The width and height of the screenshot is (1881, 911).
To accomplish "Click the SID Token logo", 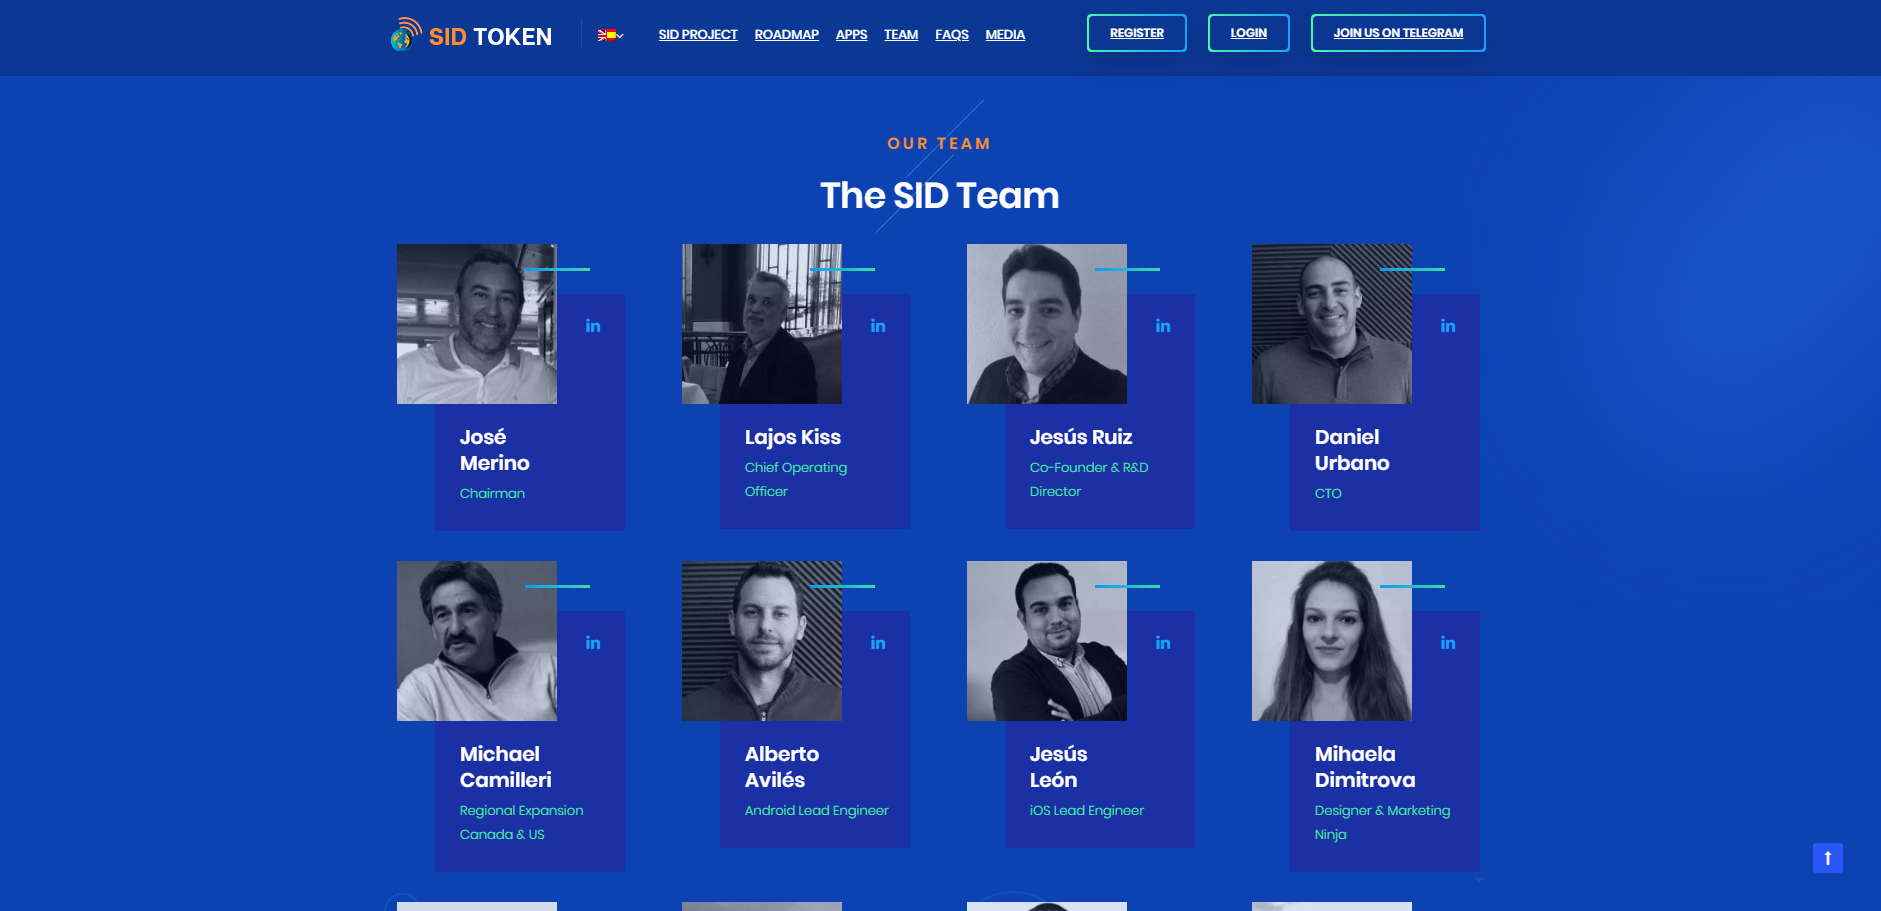I will pos(471,36).
